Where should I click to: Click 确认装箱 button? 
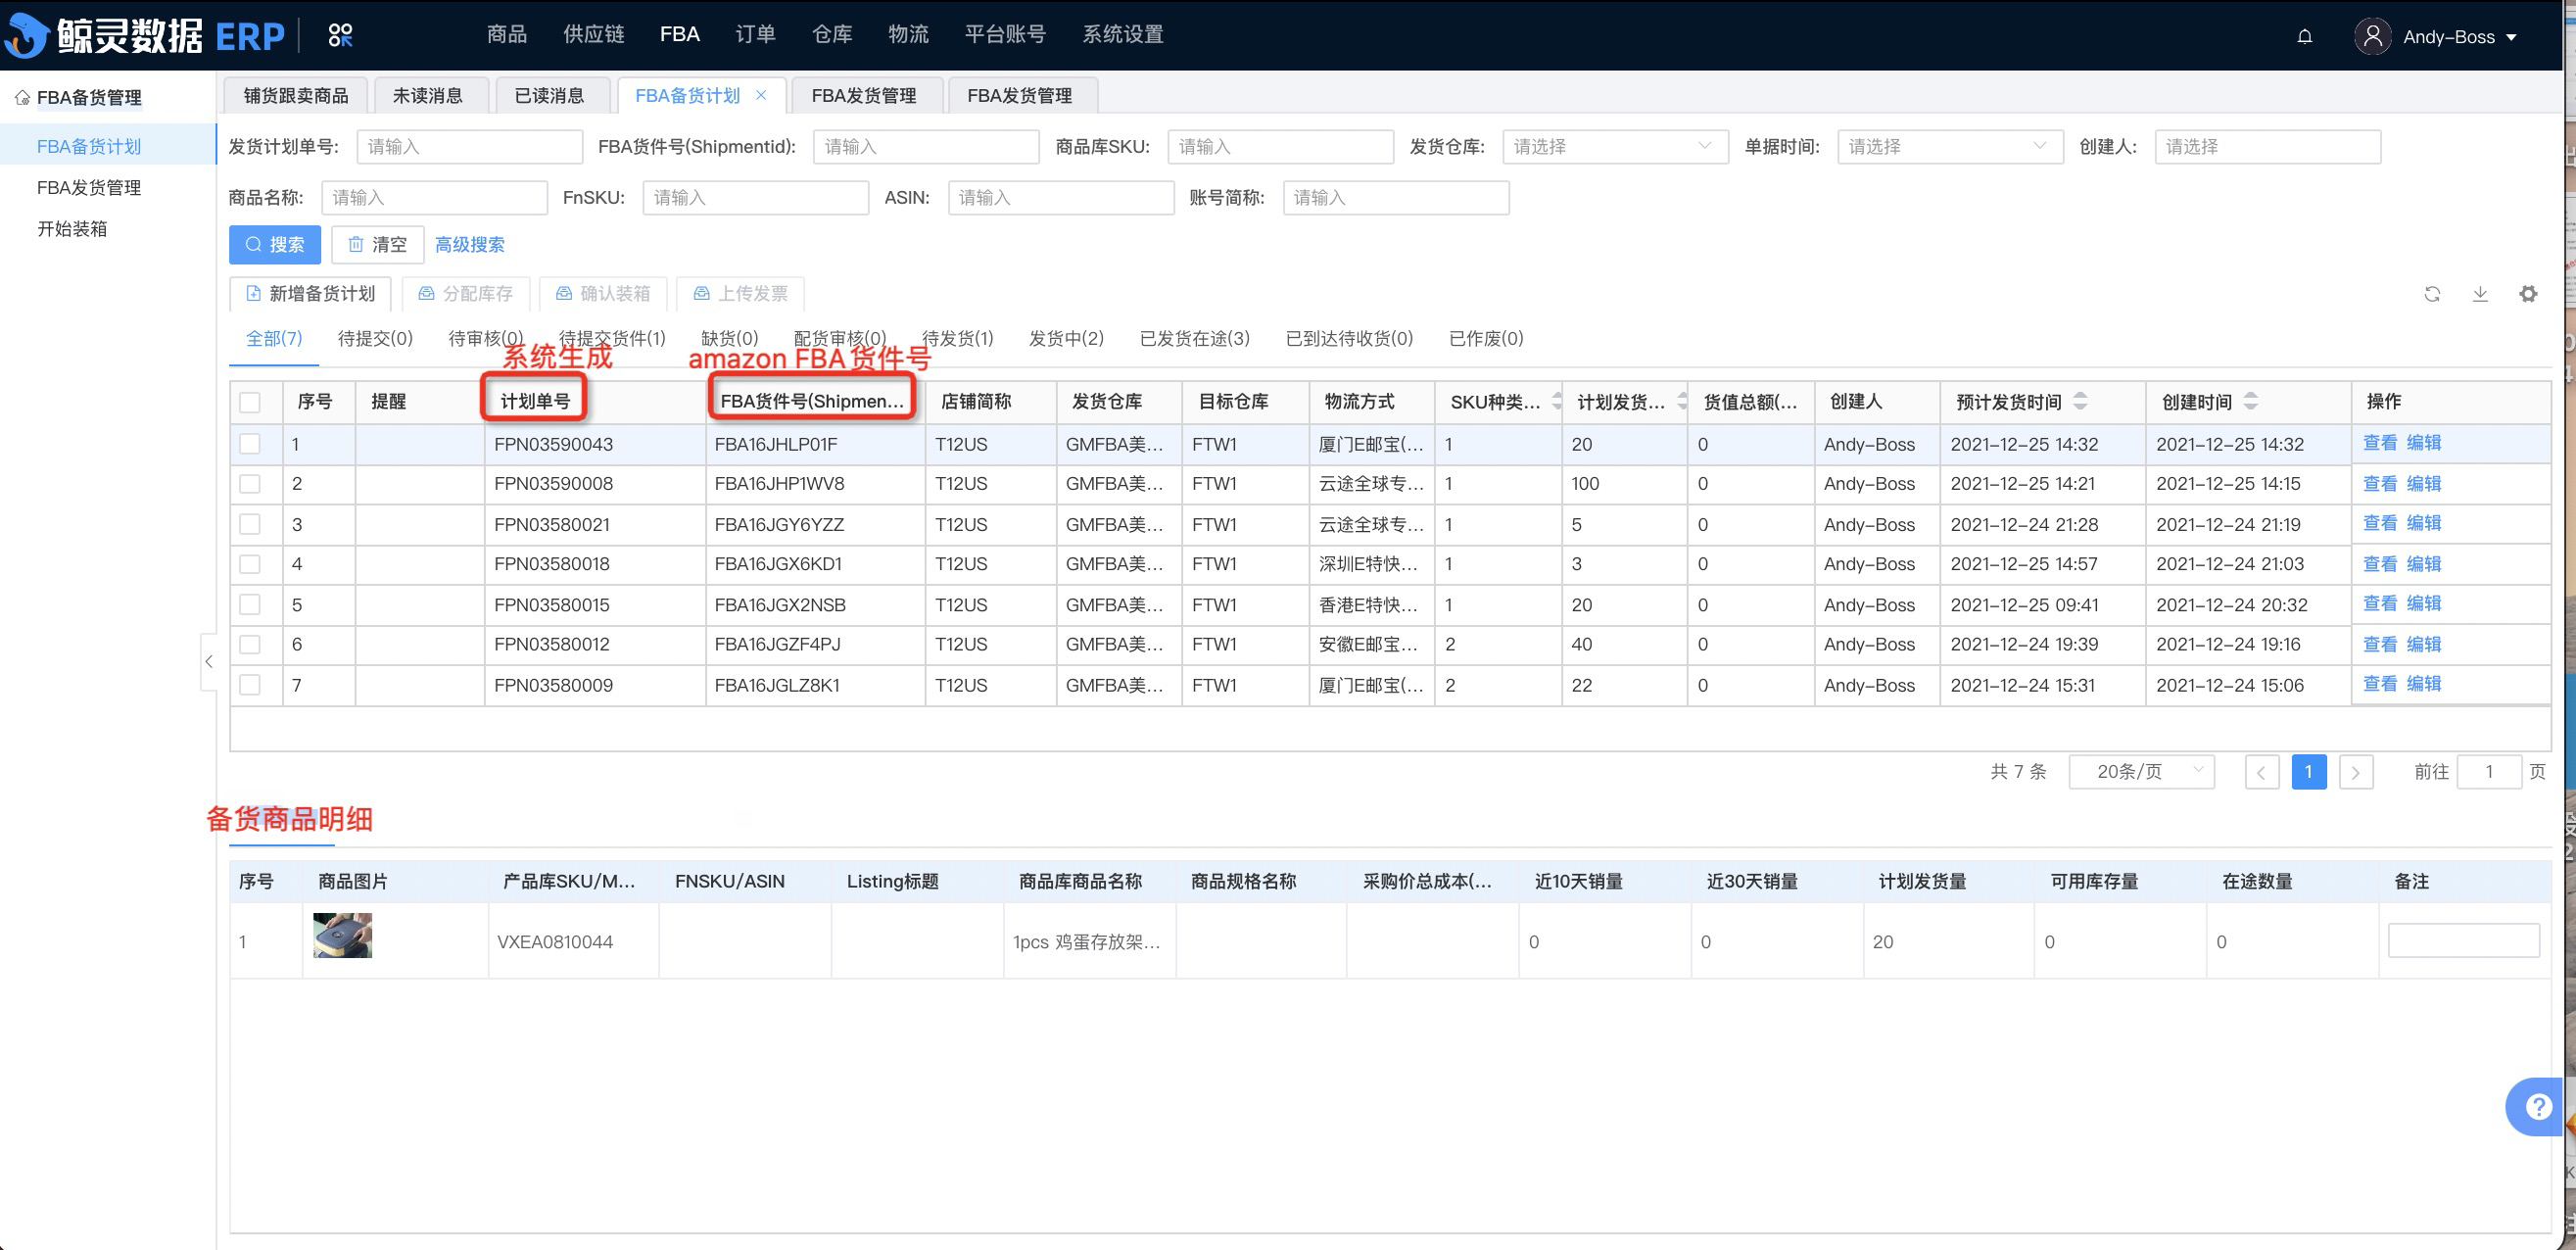point(603,294)
